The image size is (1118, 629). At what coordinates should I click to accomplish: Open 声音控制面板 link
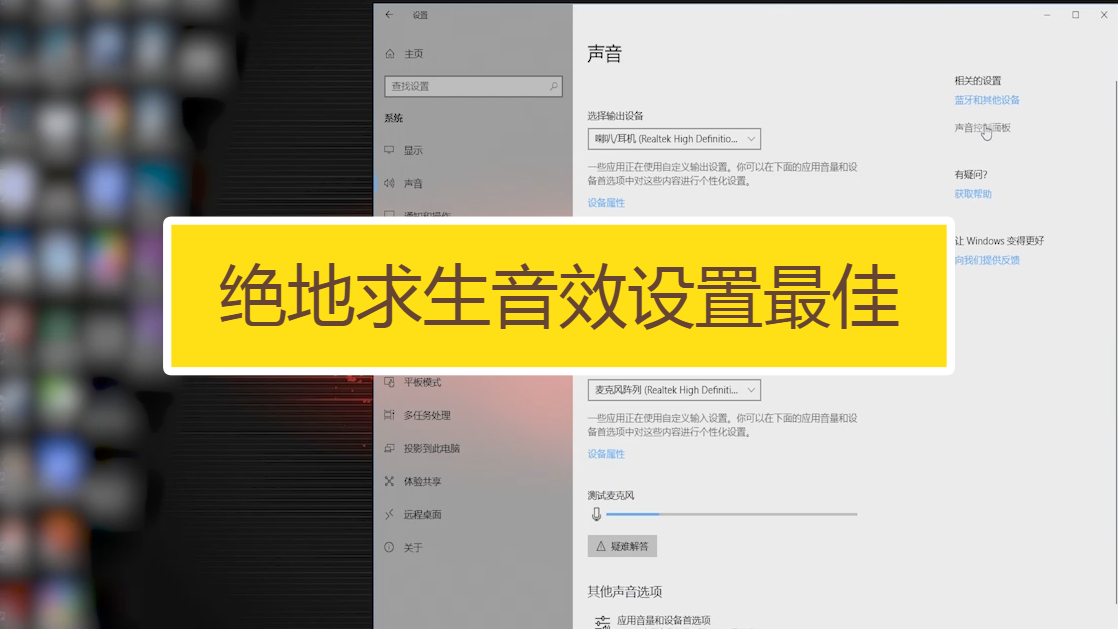click(x=983, y=128)
